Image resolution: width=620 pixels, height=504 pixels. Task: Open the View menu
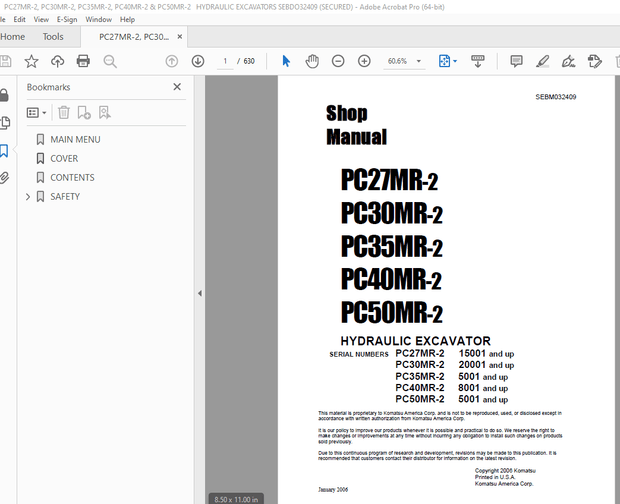pos(41,19)
